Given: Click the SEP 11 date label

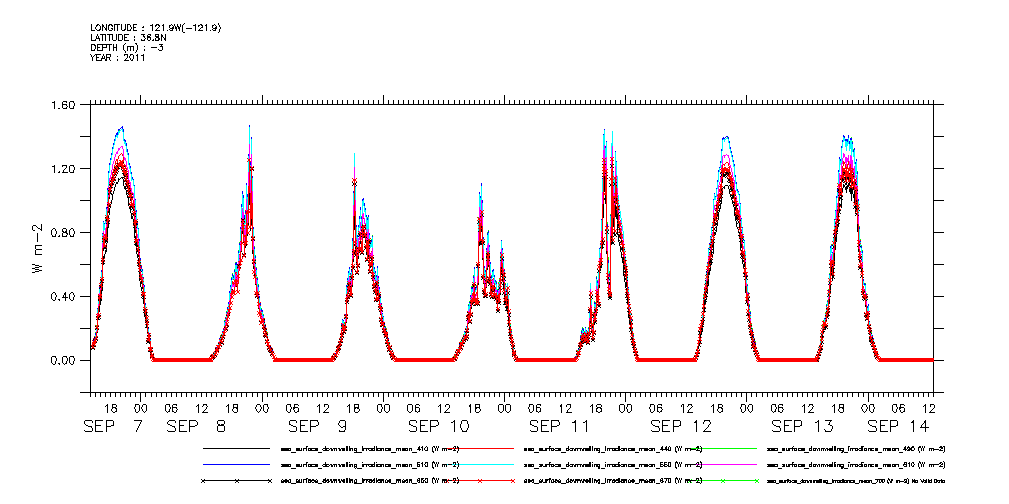Looking at the screenshot, I should pyautogui.click(x=559, y=426).
